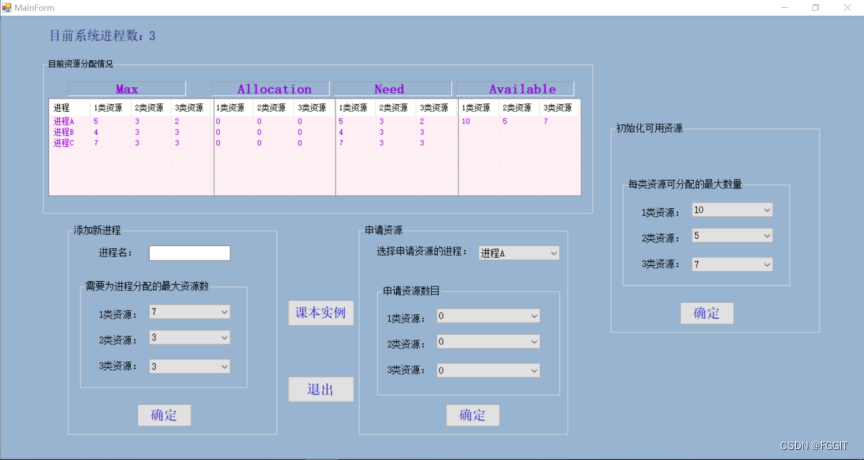Open 2类资源 dropdown in 申请资源数目 group
864x460 pixels.
488,342
